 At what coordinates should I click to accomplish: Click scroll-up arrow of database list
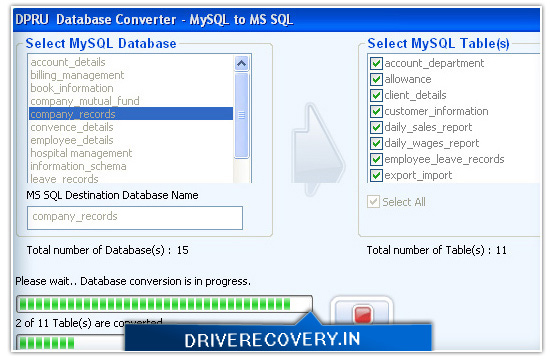pos(241,64)
